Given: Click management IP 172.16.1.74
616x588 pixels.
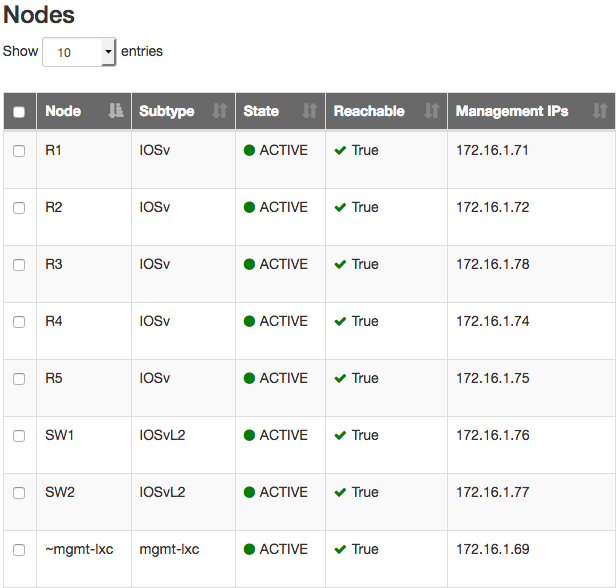Looking at the screenshot, I should click(493, 321).
